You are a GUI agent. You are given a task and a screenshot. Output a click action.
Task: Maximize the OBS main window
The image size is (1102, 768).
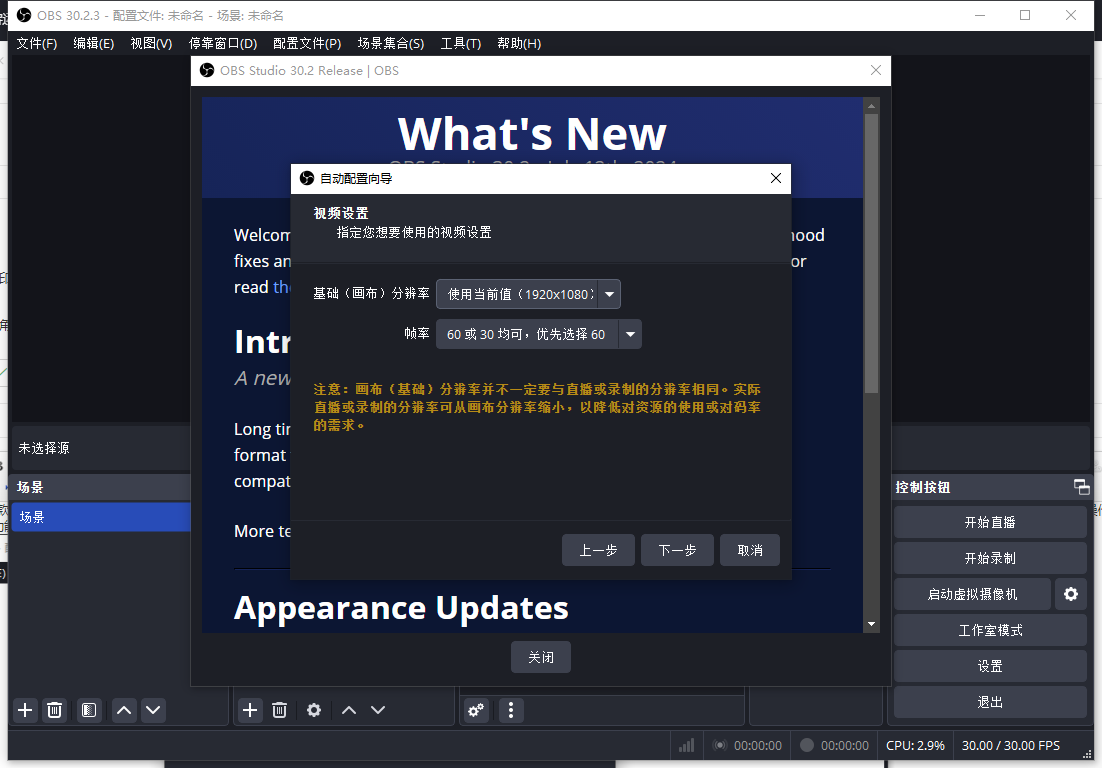[x=1025, y=15]
